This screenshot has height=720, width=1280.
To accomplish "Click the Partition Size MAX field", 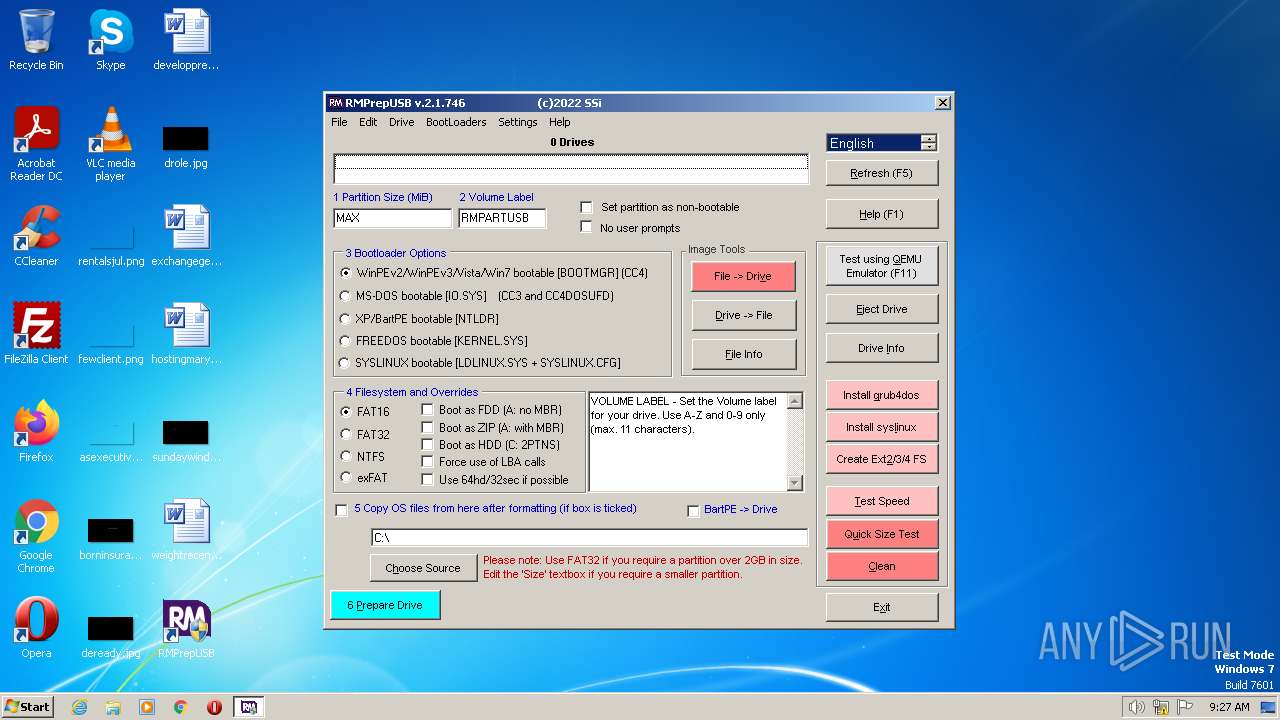I will click(x=393, y=218).
